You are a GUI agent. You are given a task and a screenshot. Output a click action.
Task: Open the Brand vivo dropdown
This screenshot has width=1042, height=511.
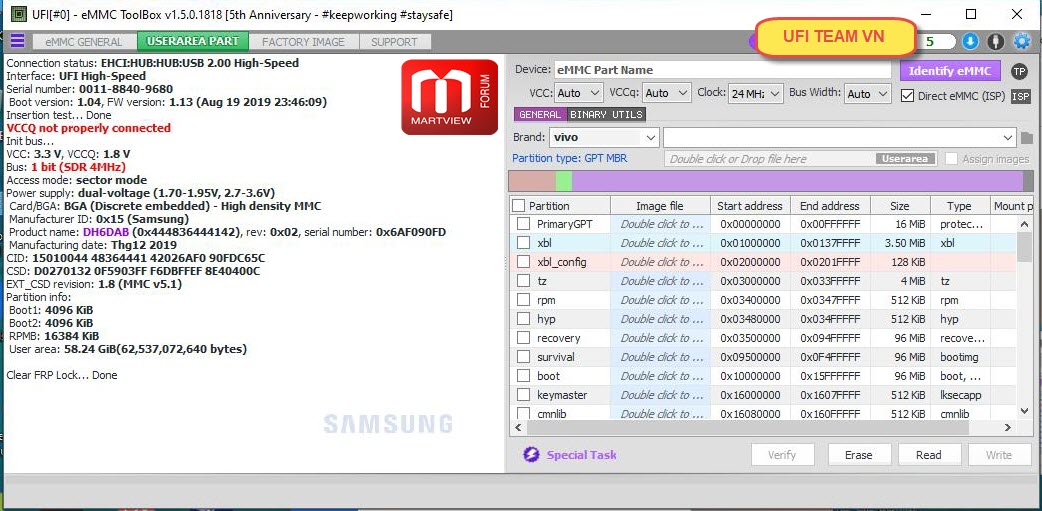tap(604, 138)
